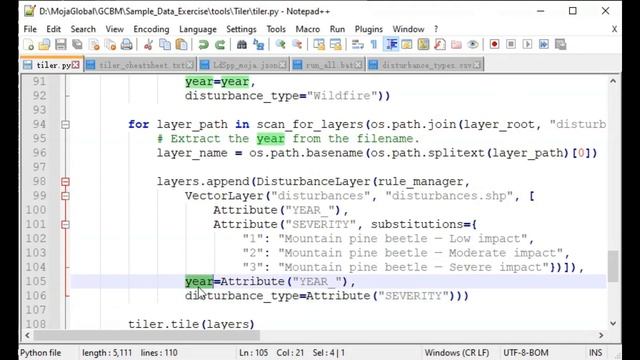Open the Function List toolbar icon
640x360 pixels.
pos(440,44)
